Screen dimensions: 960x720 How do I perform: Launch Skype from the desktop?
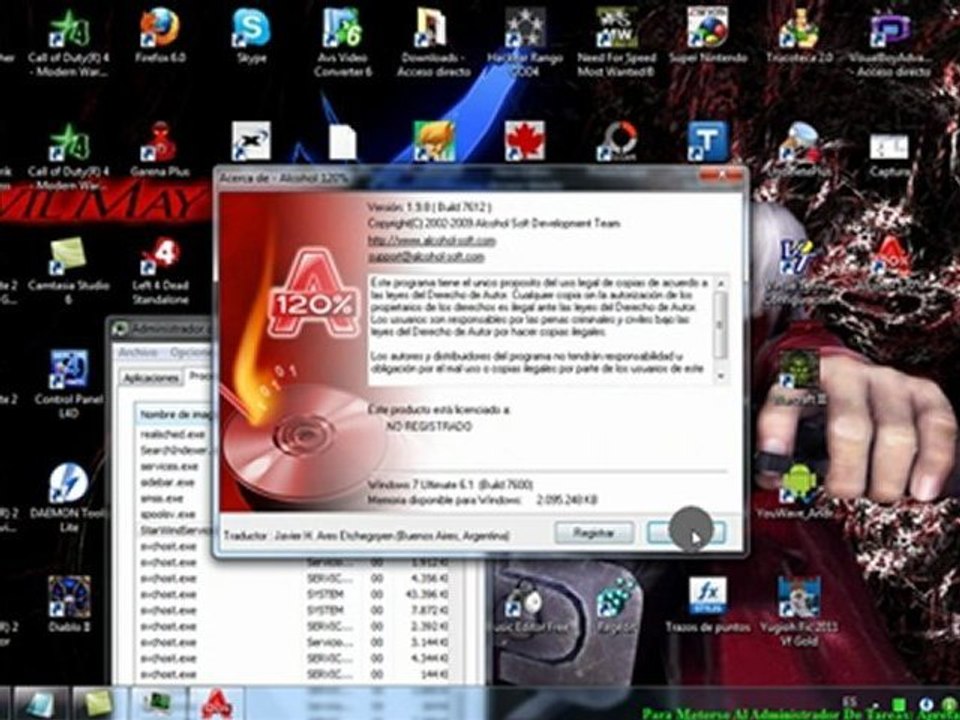click(x=252, y=37)
